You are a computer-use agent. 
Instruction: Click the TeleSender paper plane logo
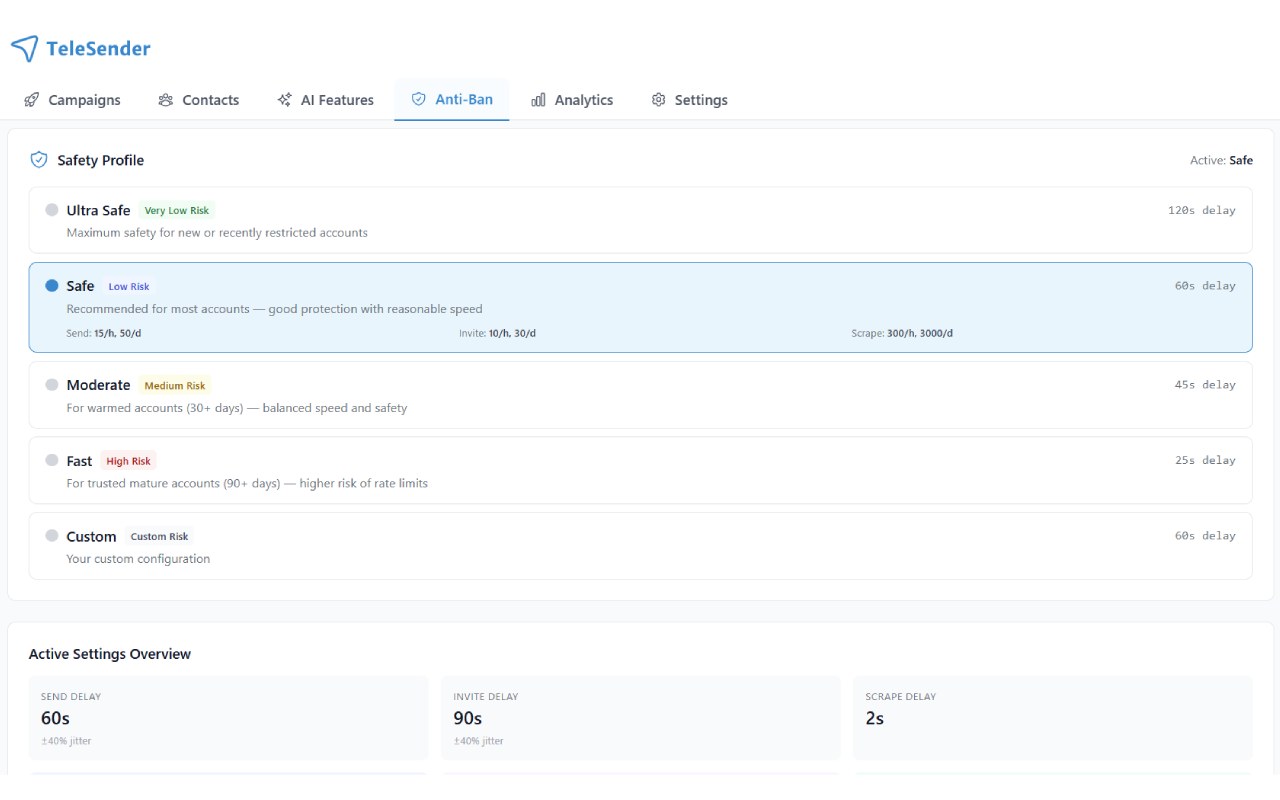pyautogui.click(x=25, y=48)
